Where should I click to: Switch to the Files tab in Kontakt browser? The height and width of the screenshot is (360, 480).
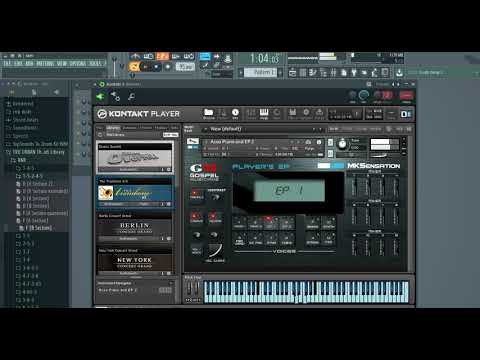click(x=100, y=128)
